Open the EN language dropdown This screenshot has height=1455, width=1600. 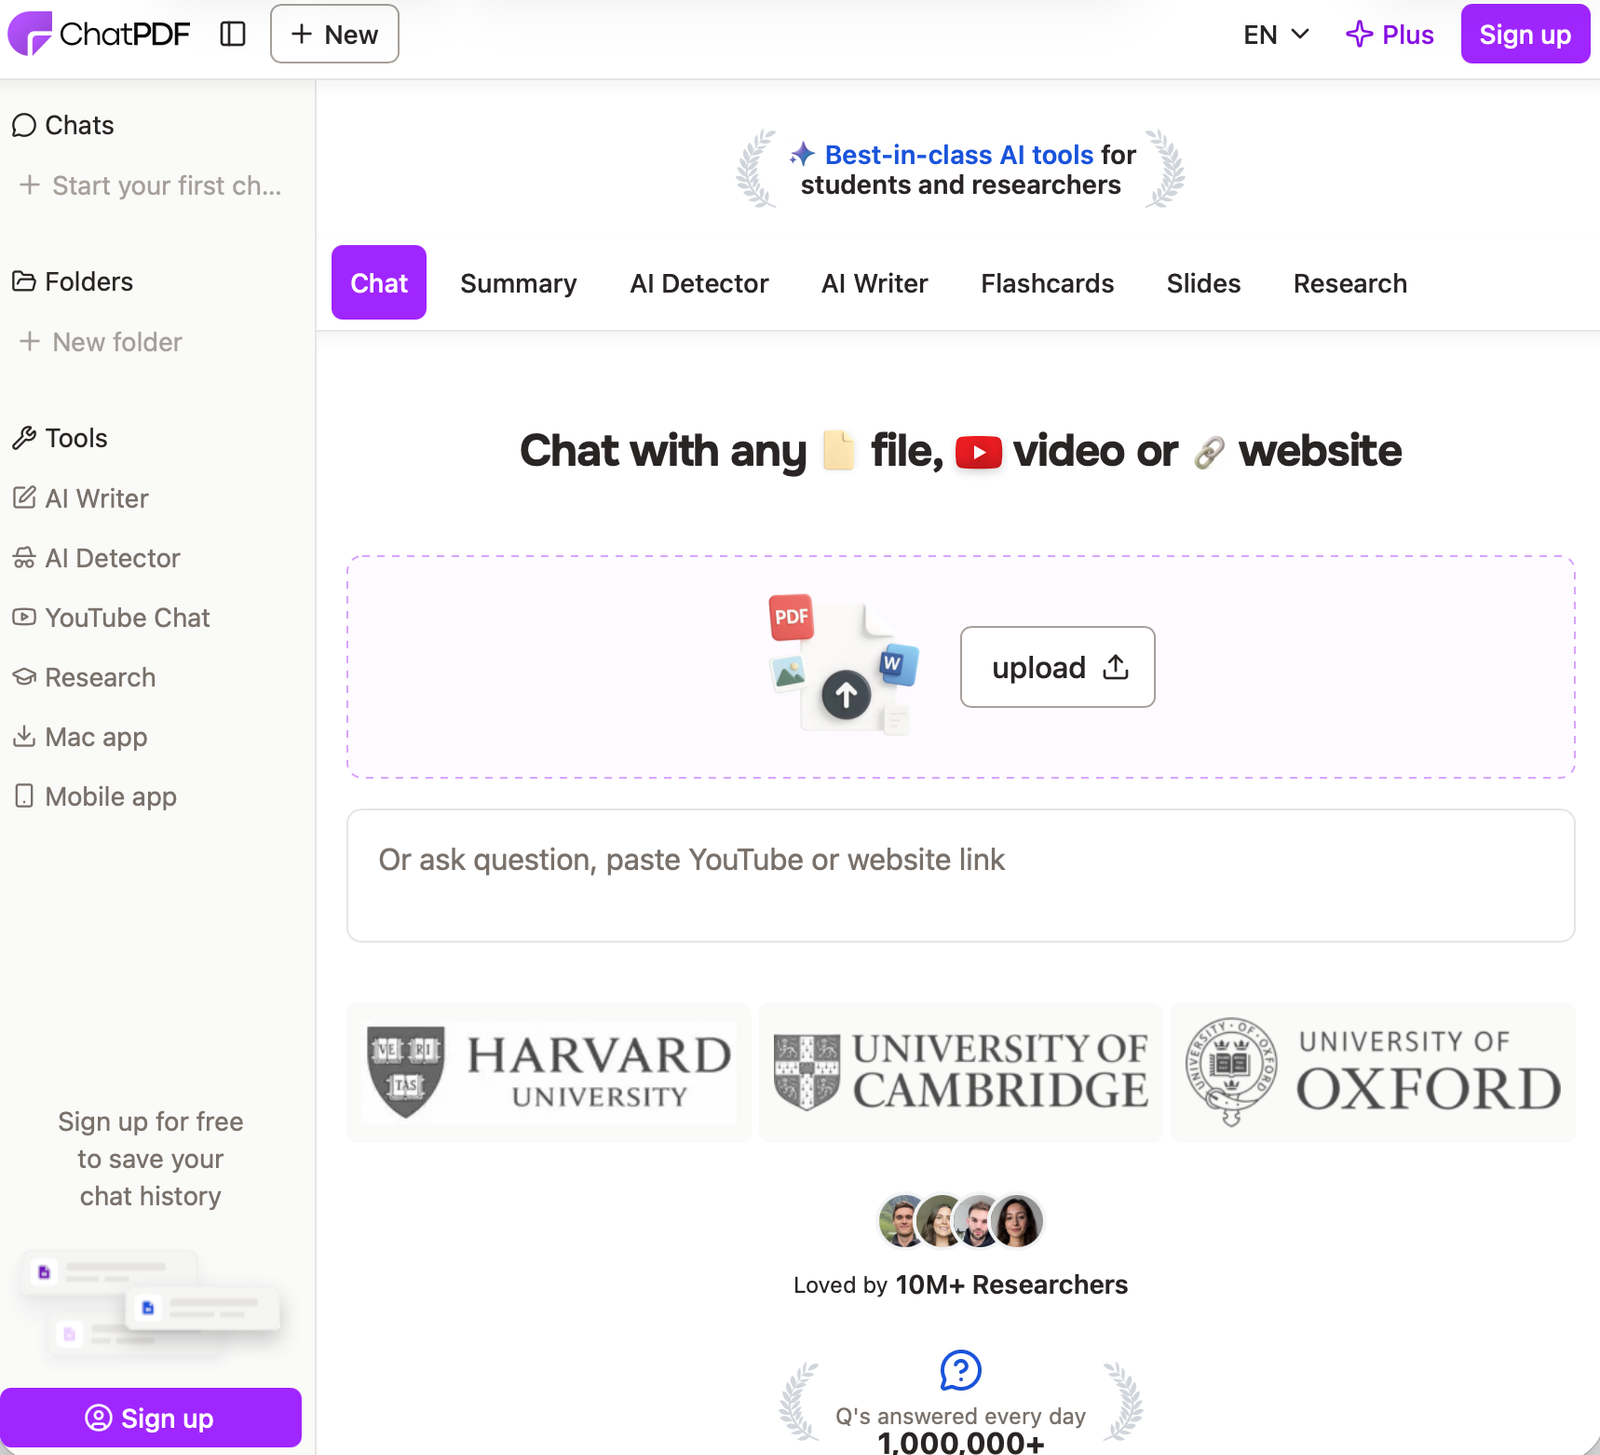coord(1276,35)
